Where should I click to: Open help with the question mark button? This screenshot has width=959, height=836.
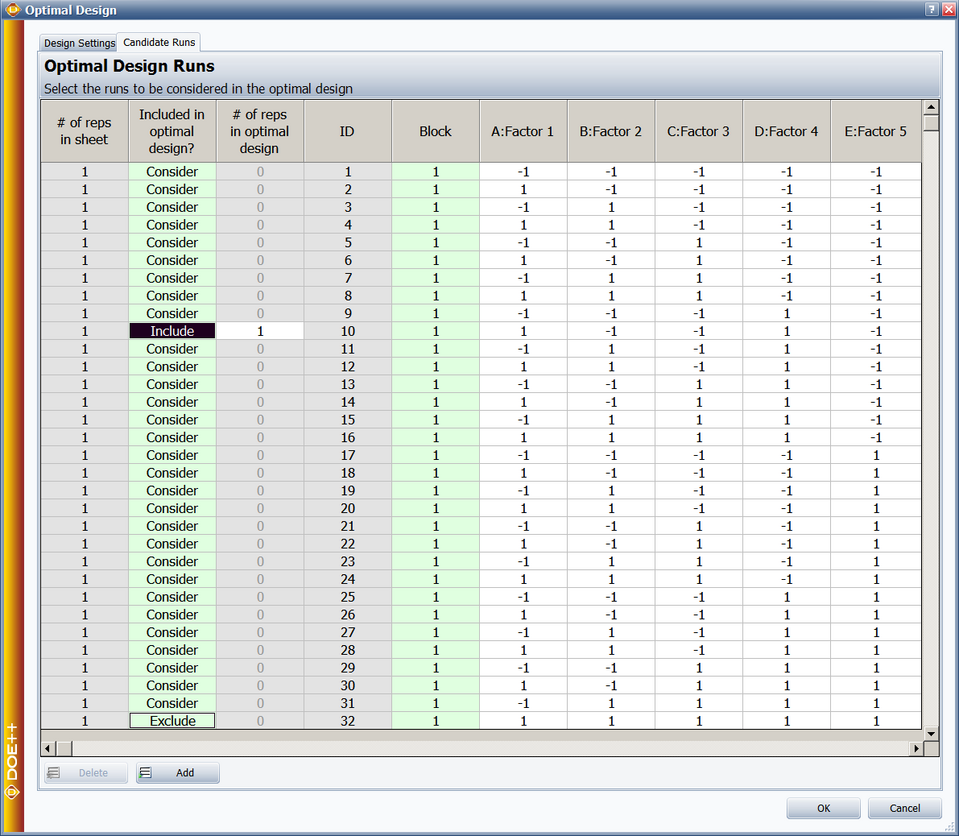pos(931,9)
